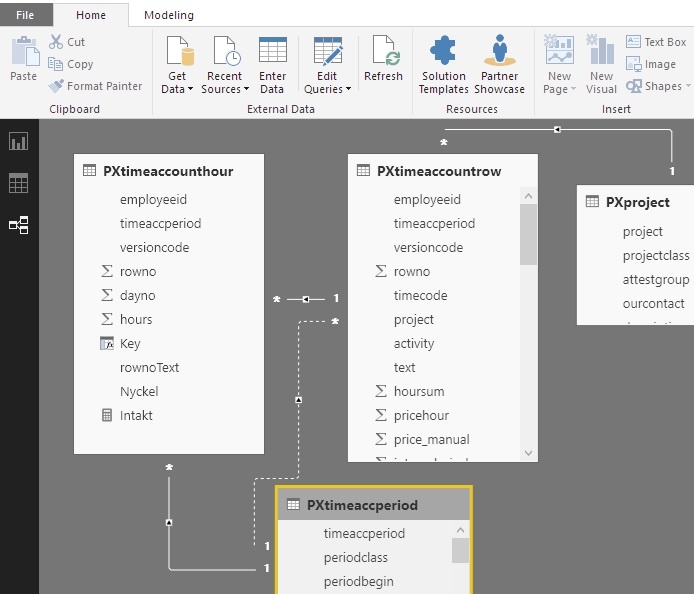Open the Enter Data table icon
This screenshot has height=594, width=694.
(x=273, y=50)
